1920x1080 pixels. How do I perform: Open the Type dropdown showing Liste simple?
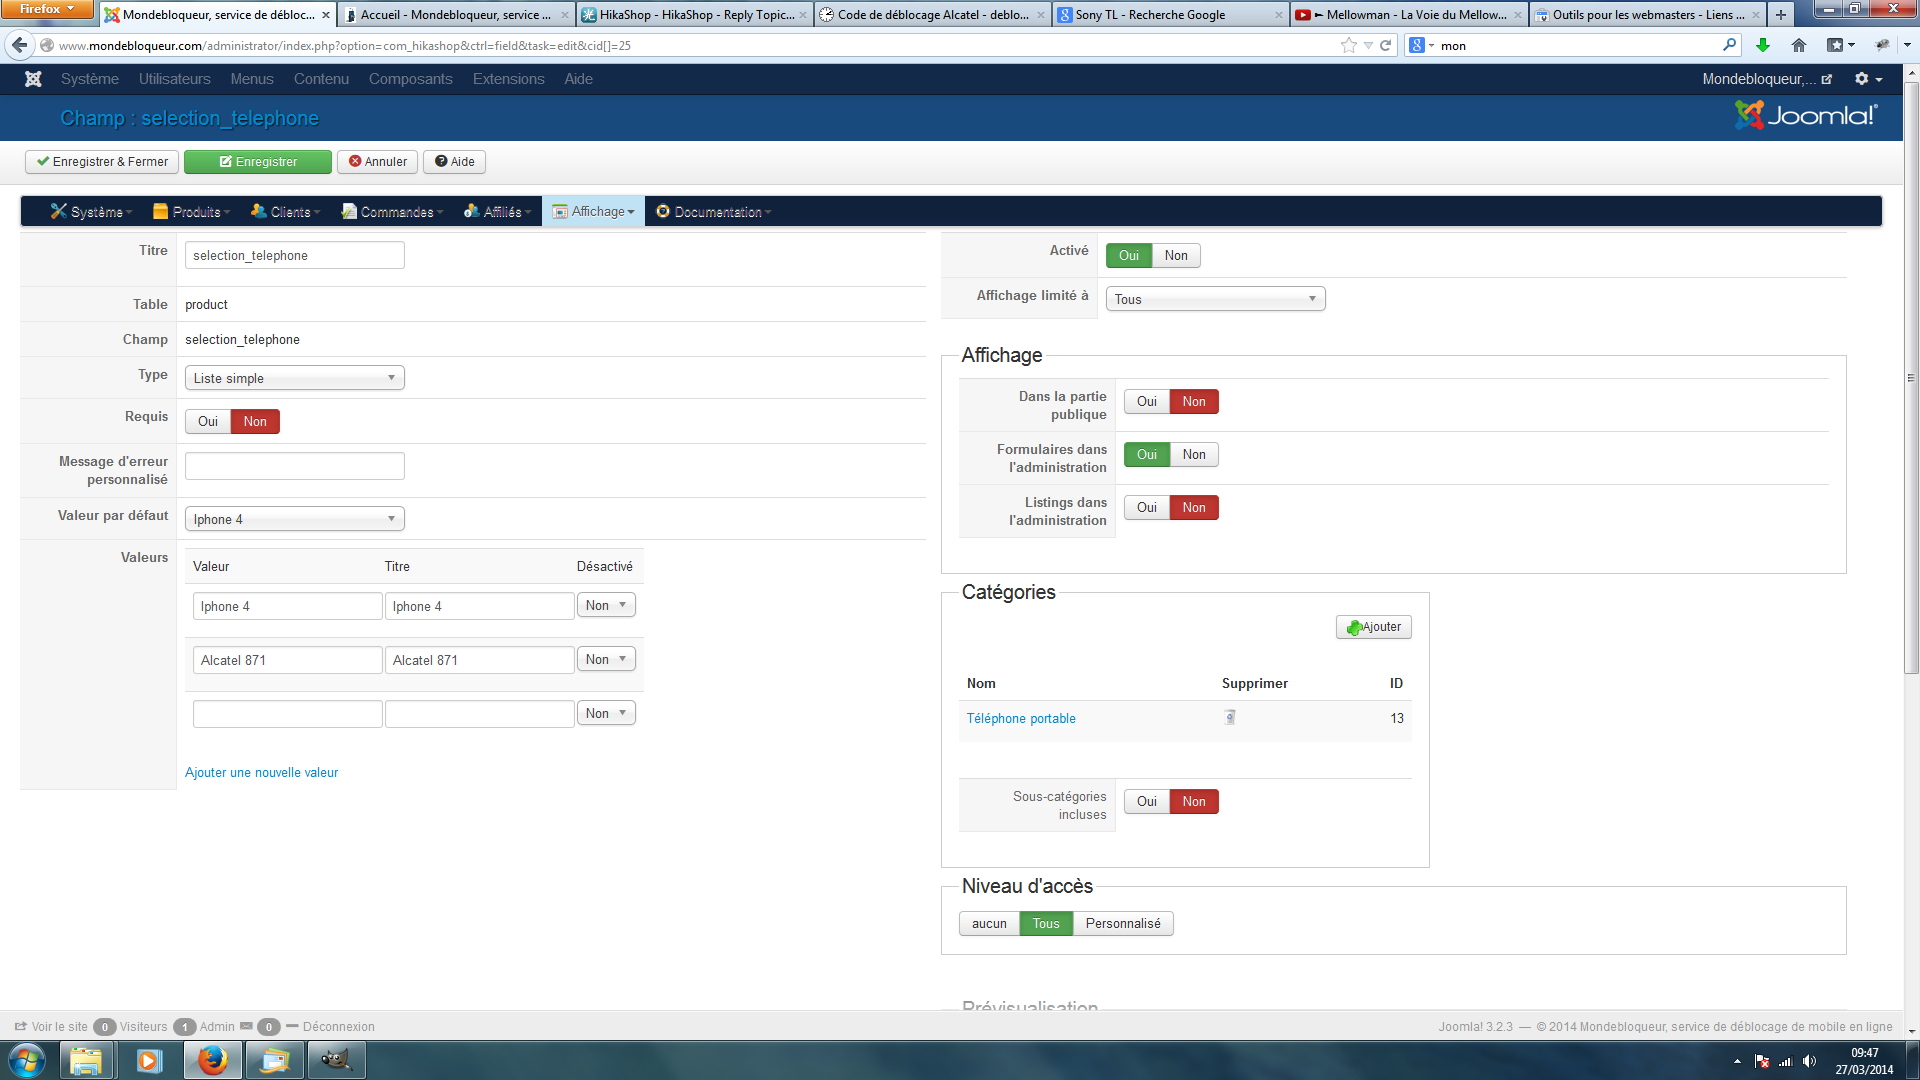tap(294, 378)
